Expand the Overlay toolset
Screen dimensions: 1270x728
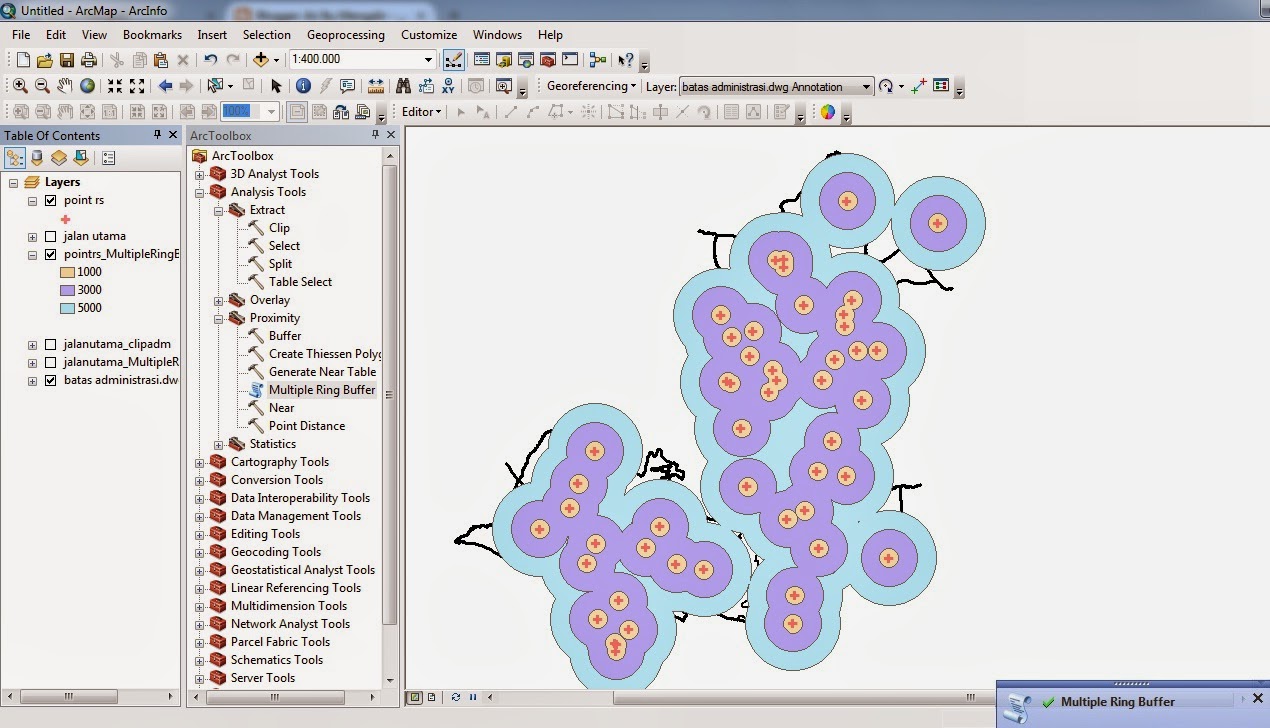click(218, 300)
